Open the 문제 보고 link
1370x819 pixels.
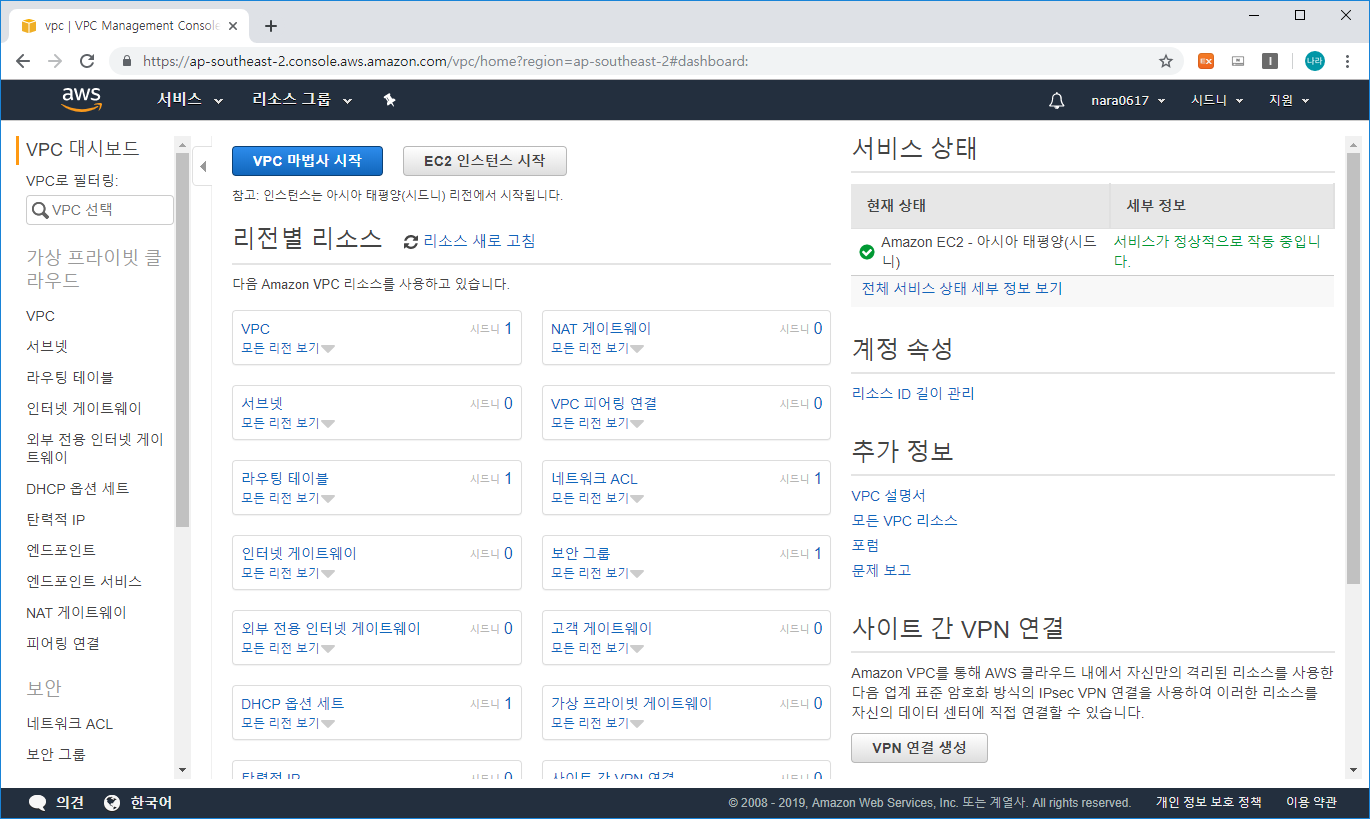pyautogui.click(x=881, y=570)
